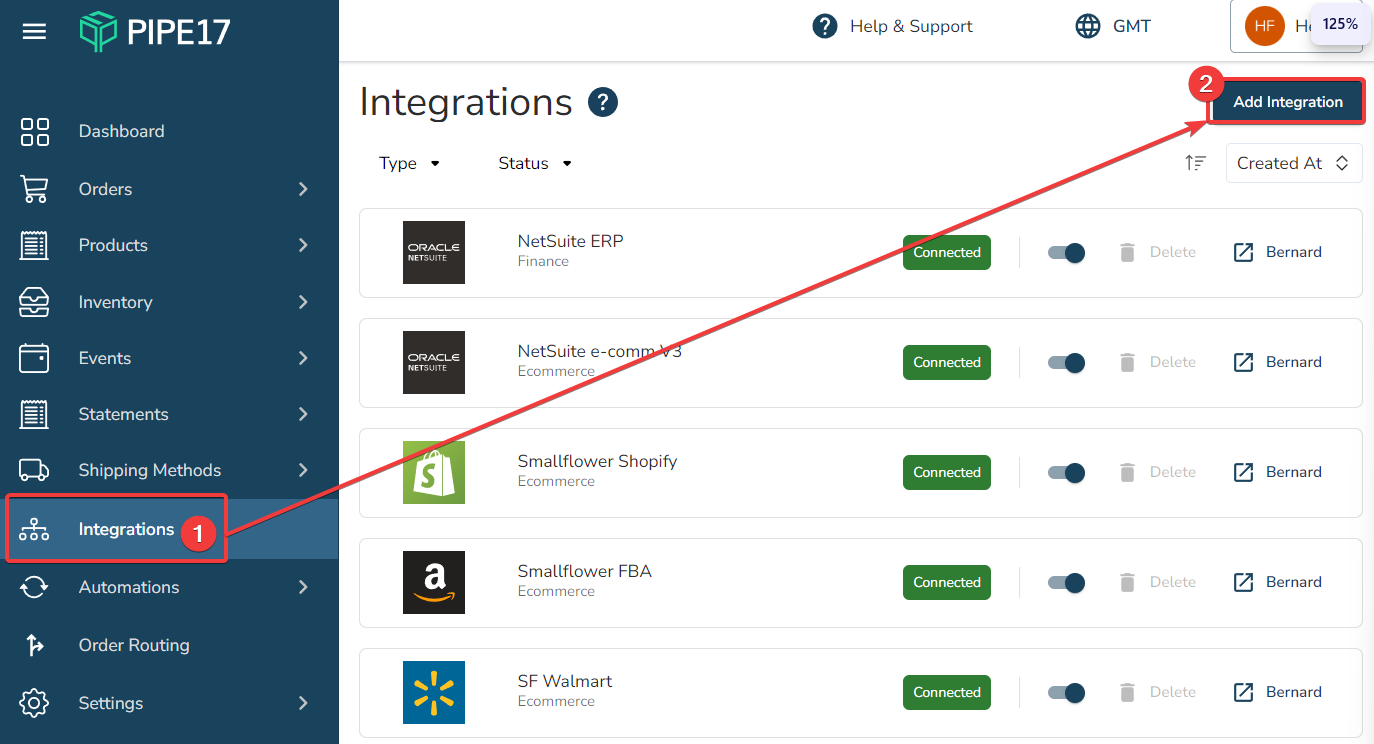Expand the Inventory submenu chevron
Viewport: 1374px width, 744px height.
tap(303, 302)
